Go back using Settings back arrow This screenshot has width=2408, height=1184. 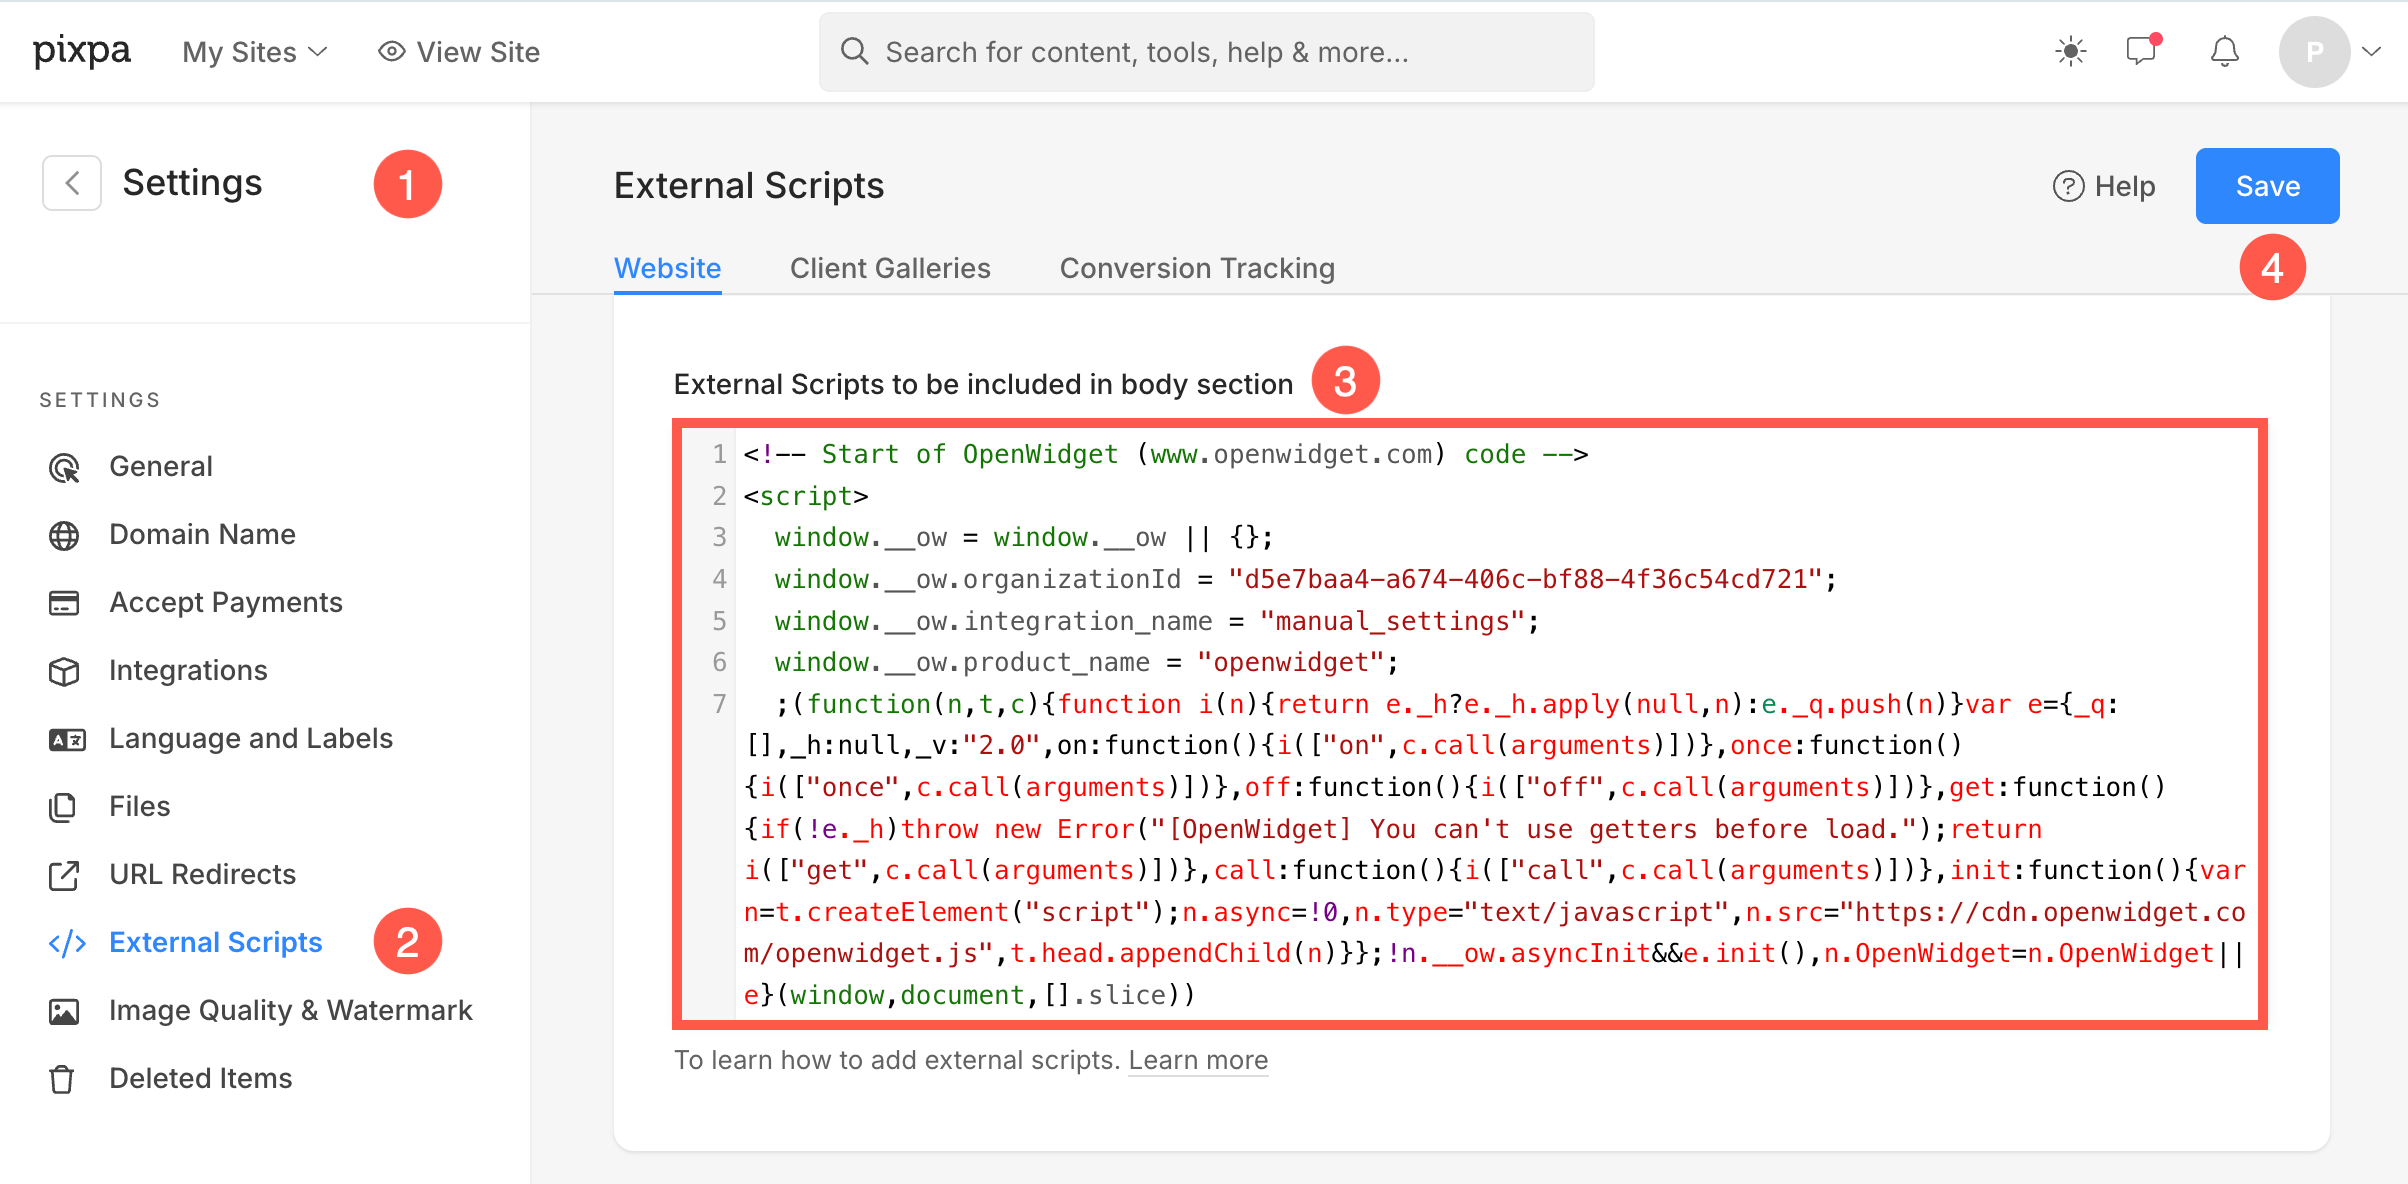click(72, 183)
